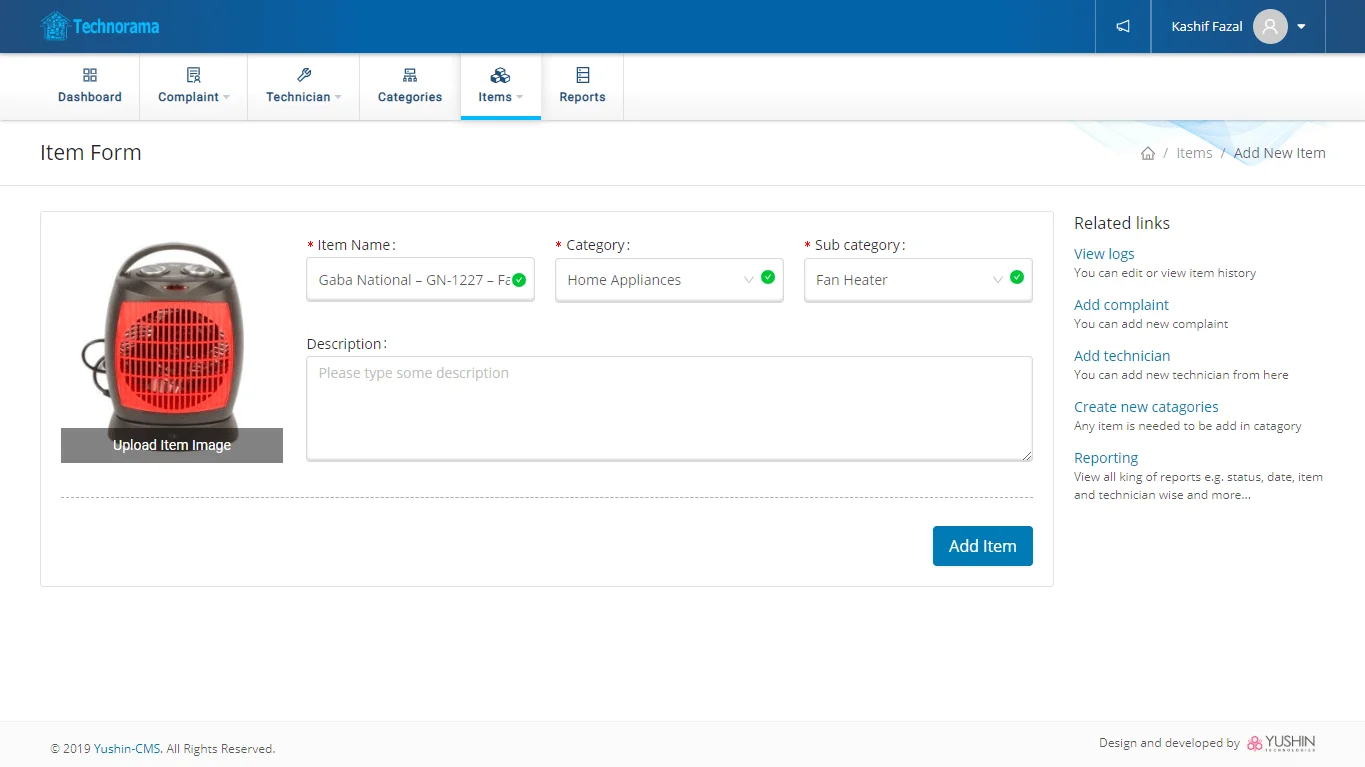Open the Create new catagories link
The image size is (1365, 767).
1146,407
